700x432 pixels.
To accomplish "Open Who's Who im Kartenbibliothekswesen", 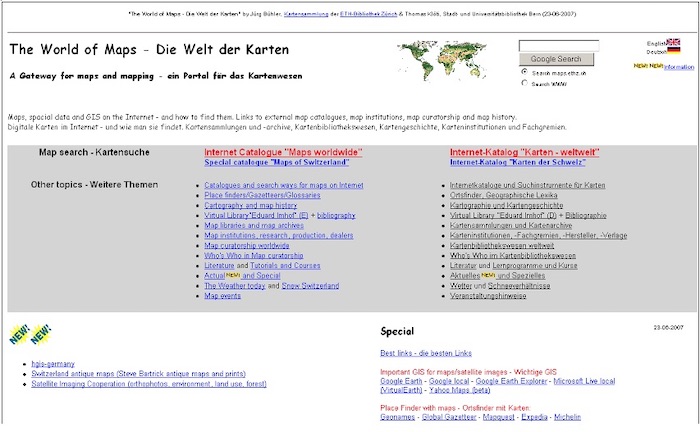I will pos(513,256).
